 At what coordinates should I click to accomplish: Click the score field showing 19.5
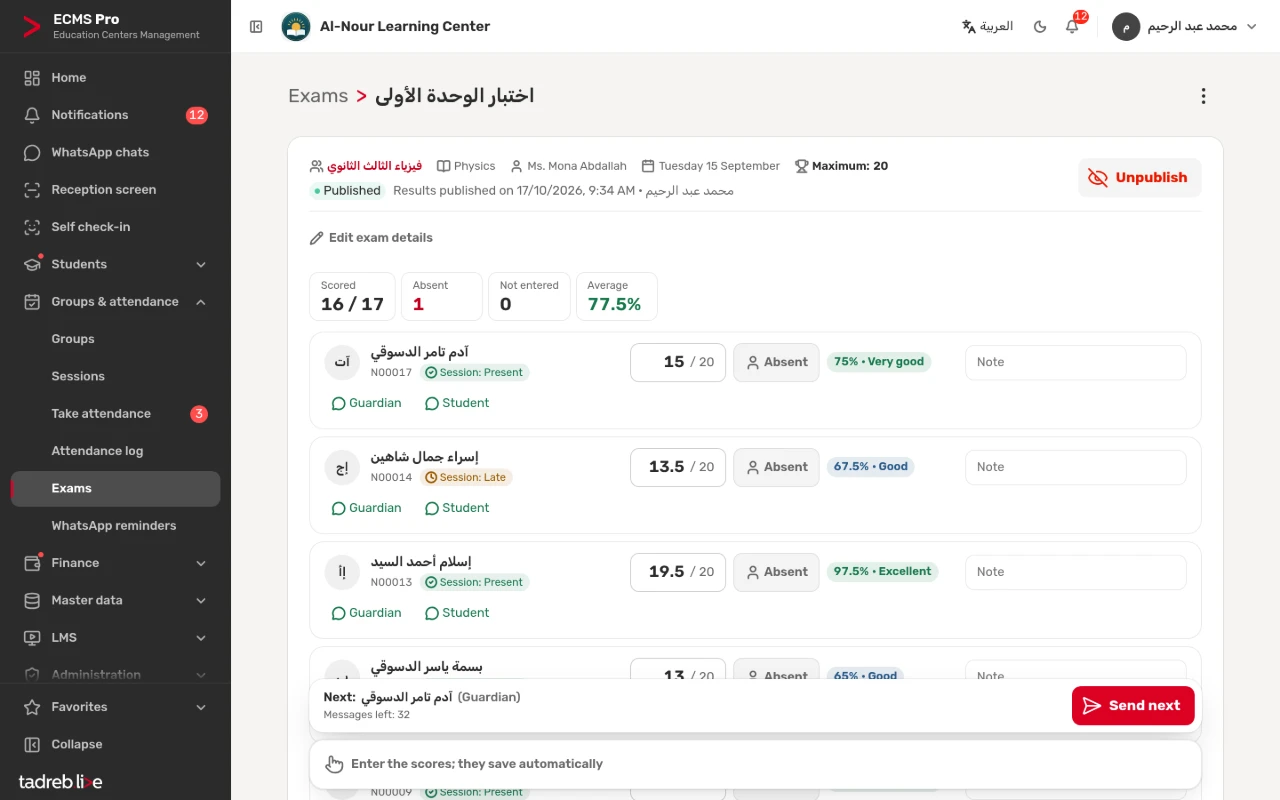678,572
